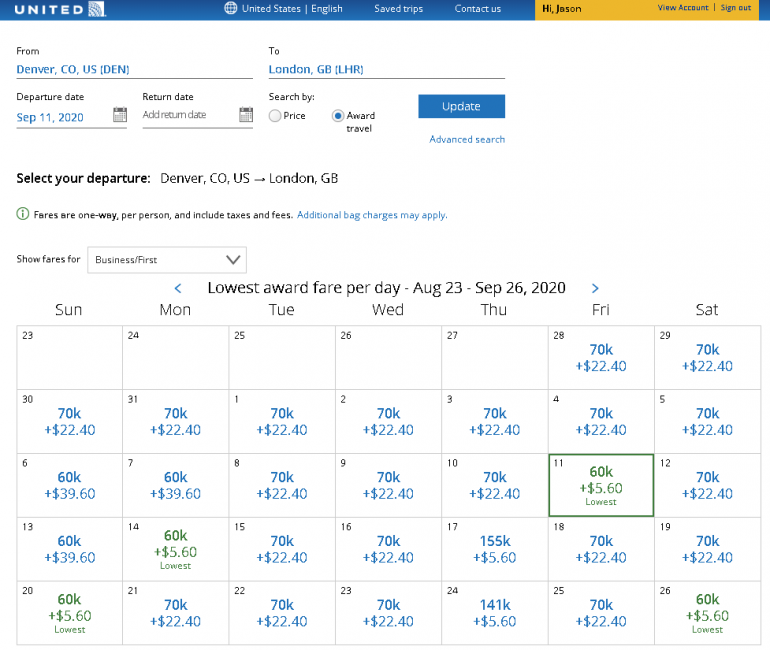Screen dimensions: 770x650
Task: Select Sep 14 lowest fare 60k cell
Action: tap(175, 548)
